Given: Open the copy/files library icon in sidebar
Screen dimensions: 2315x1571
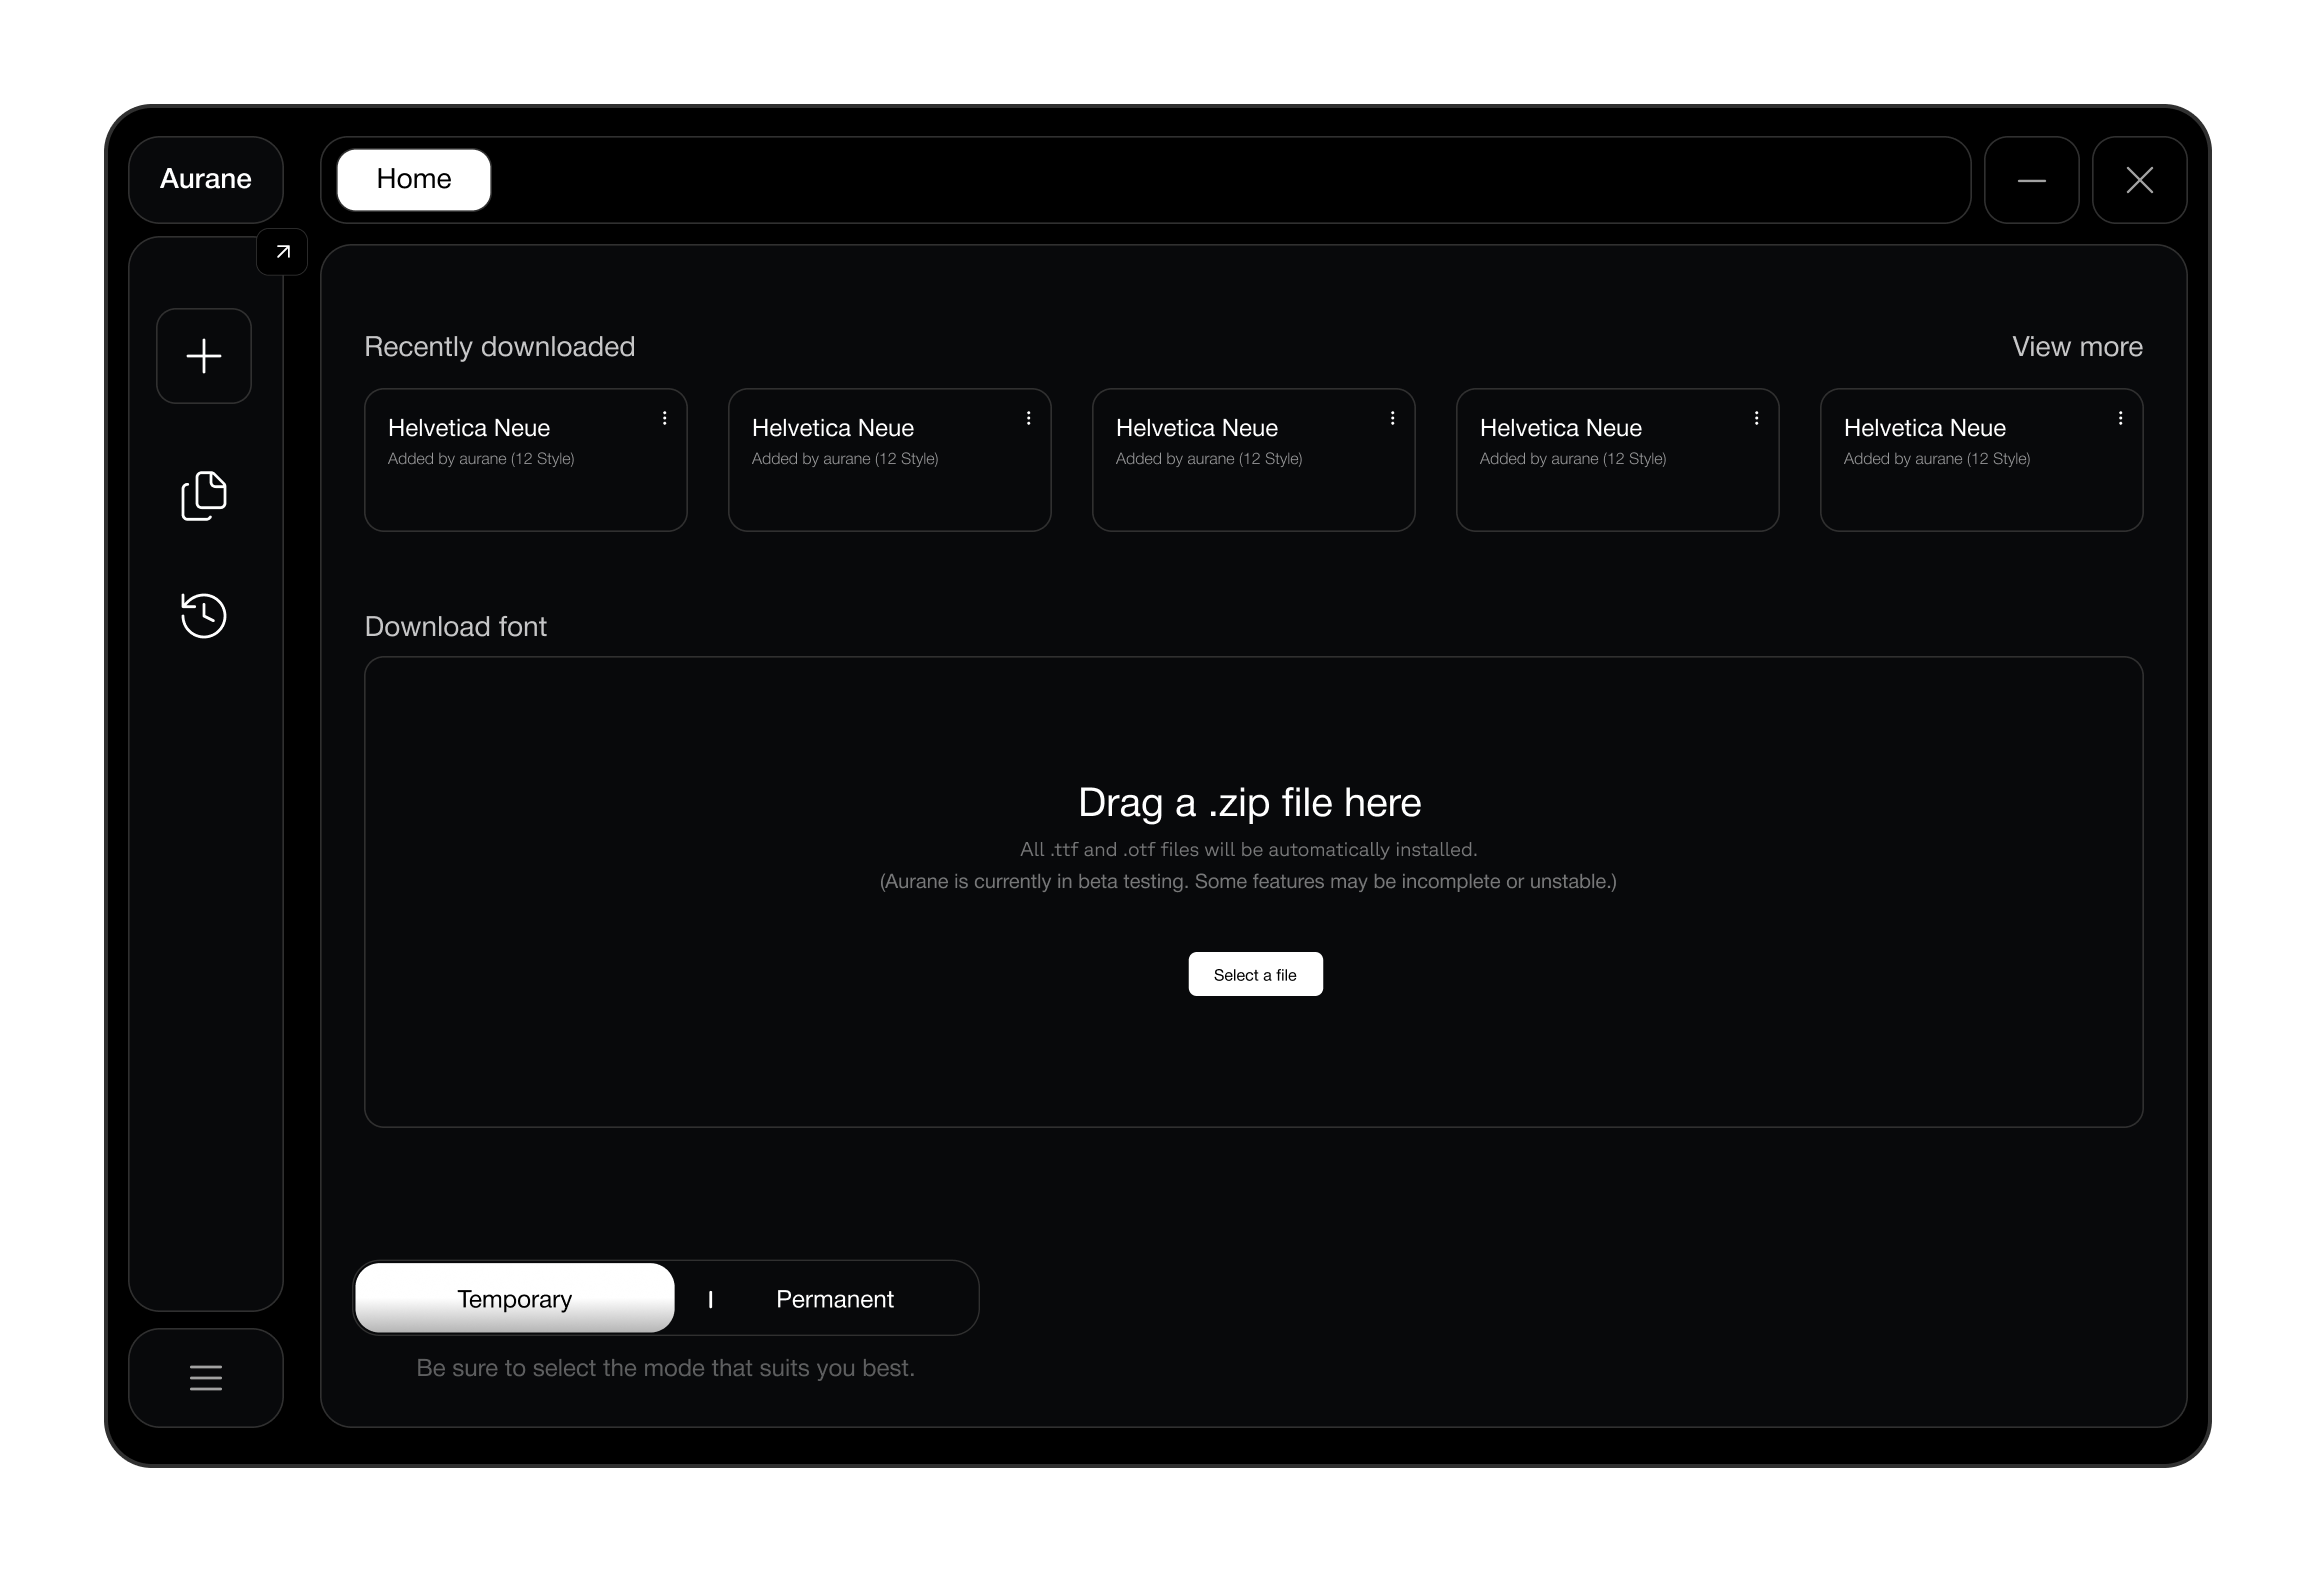Looking at the screenshot, I should click(204, 496).
